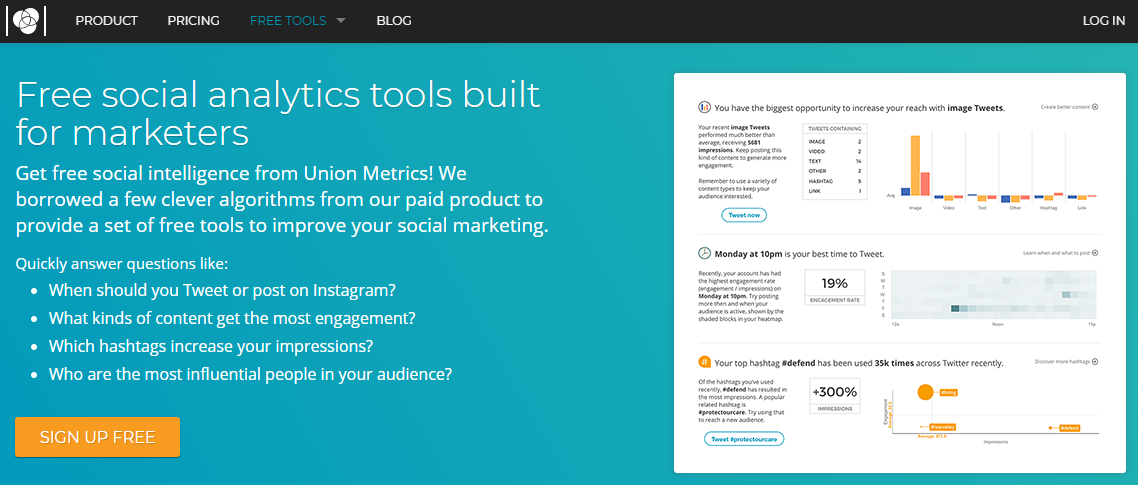Click the bullet about when to Tweet
The width and height of the screenshot is (1138, 485).
pyautogui.click(x=222, y=290)
